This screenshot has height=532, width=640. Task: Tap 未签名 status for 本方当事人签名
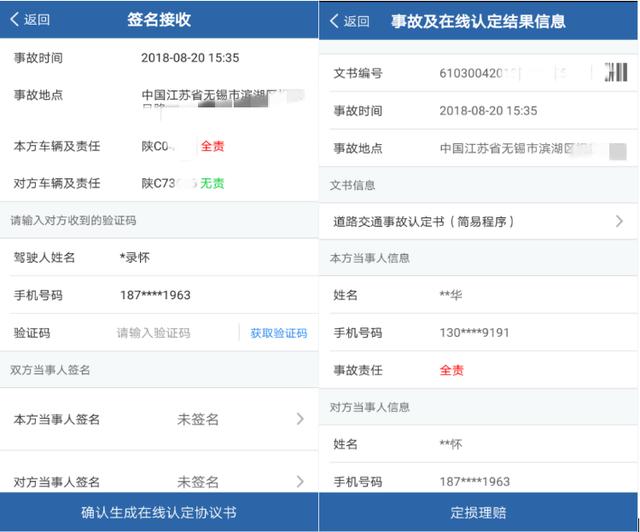click(x=198, y=419)
